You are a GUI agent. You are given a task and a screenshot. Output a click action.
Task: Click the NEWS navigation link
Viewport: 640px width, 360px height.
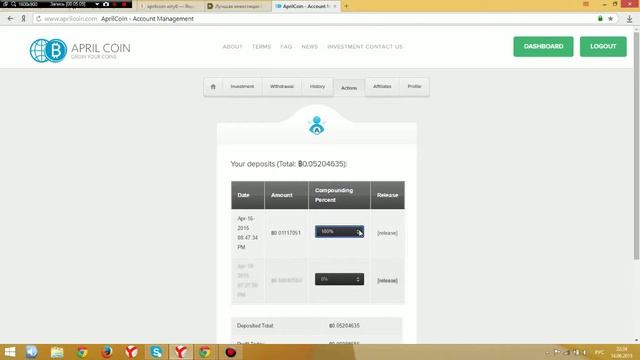coord(309,47)
